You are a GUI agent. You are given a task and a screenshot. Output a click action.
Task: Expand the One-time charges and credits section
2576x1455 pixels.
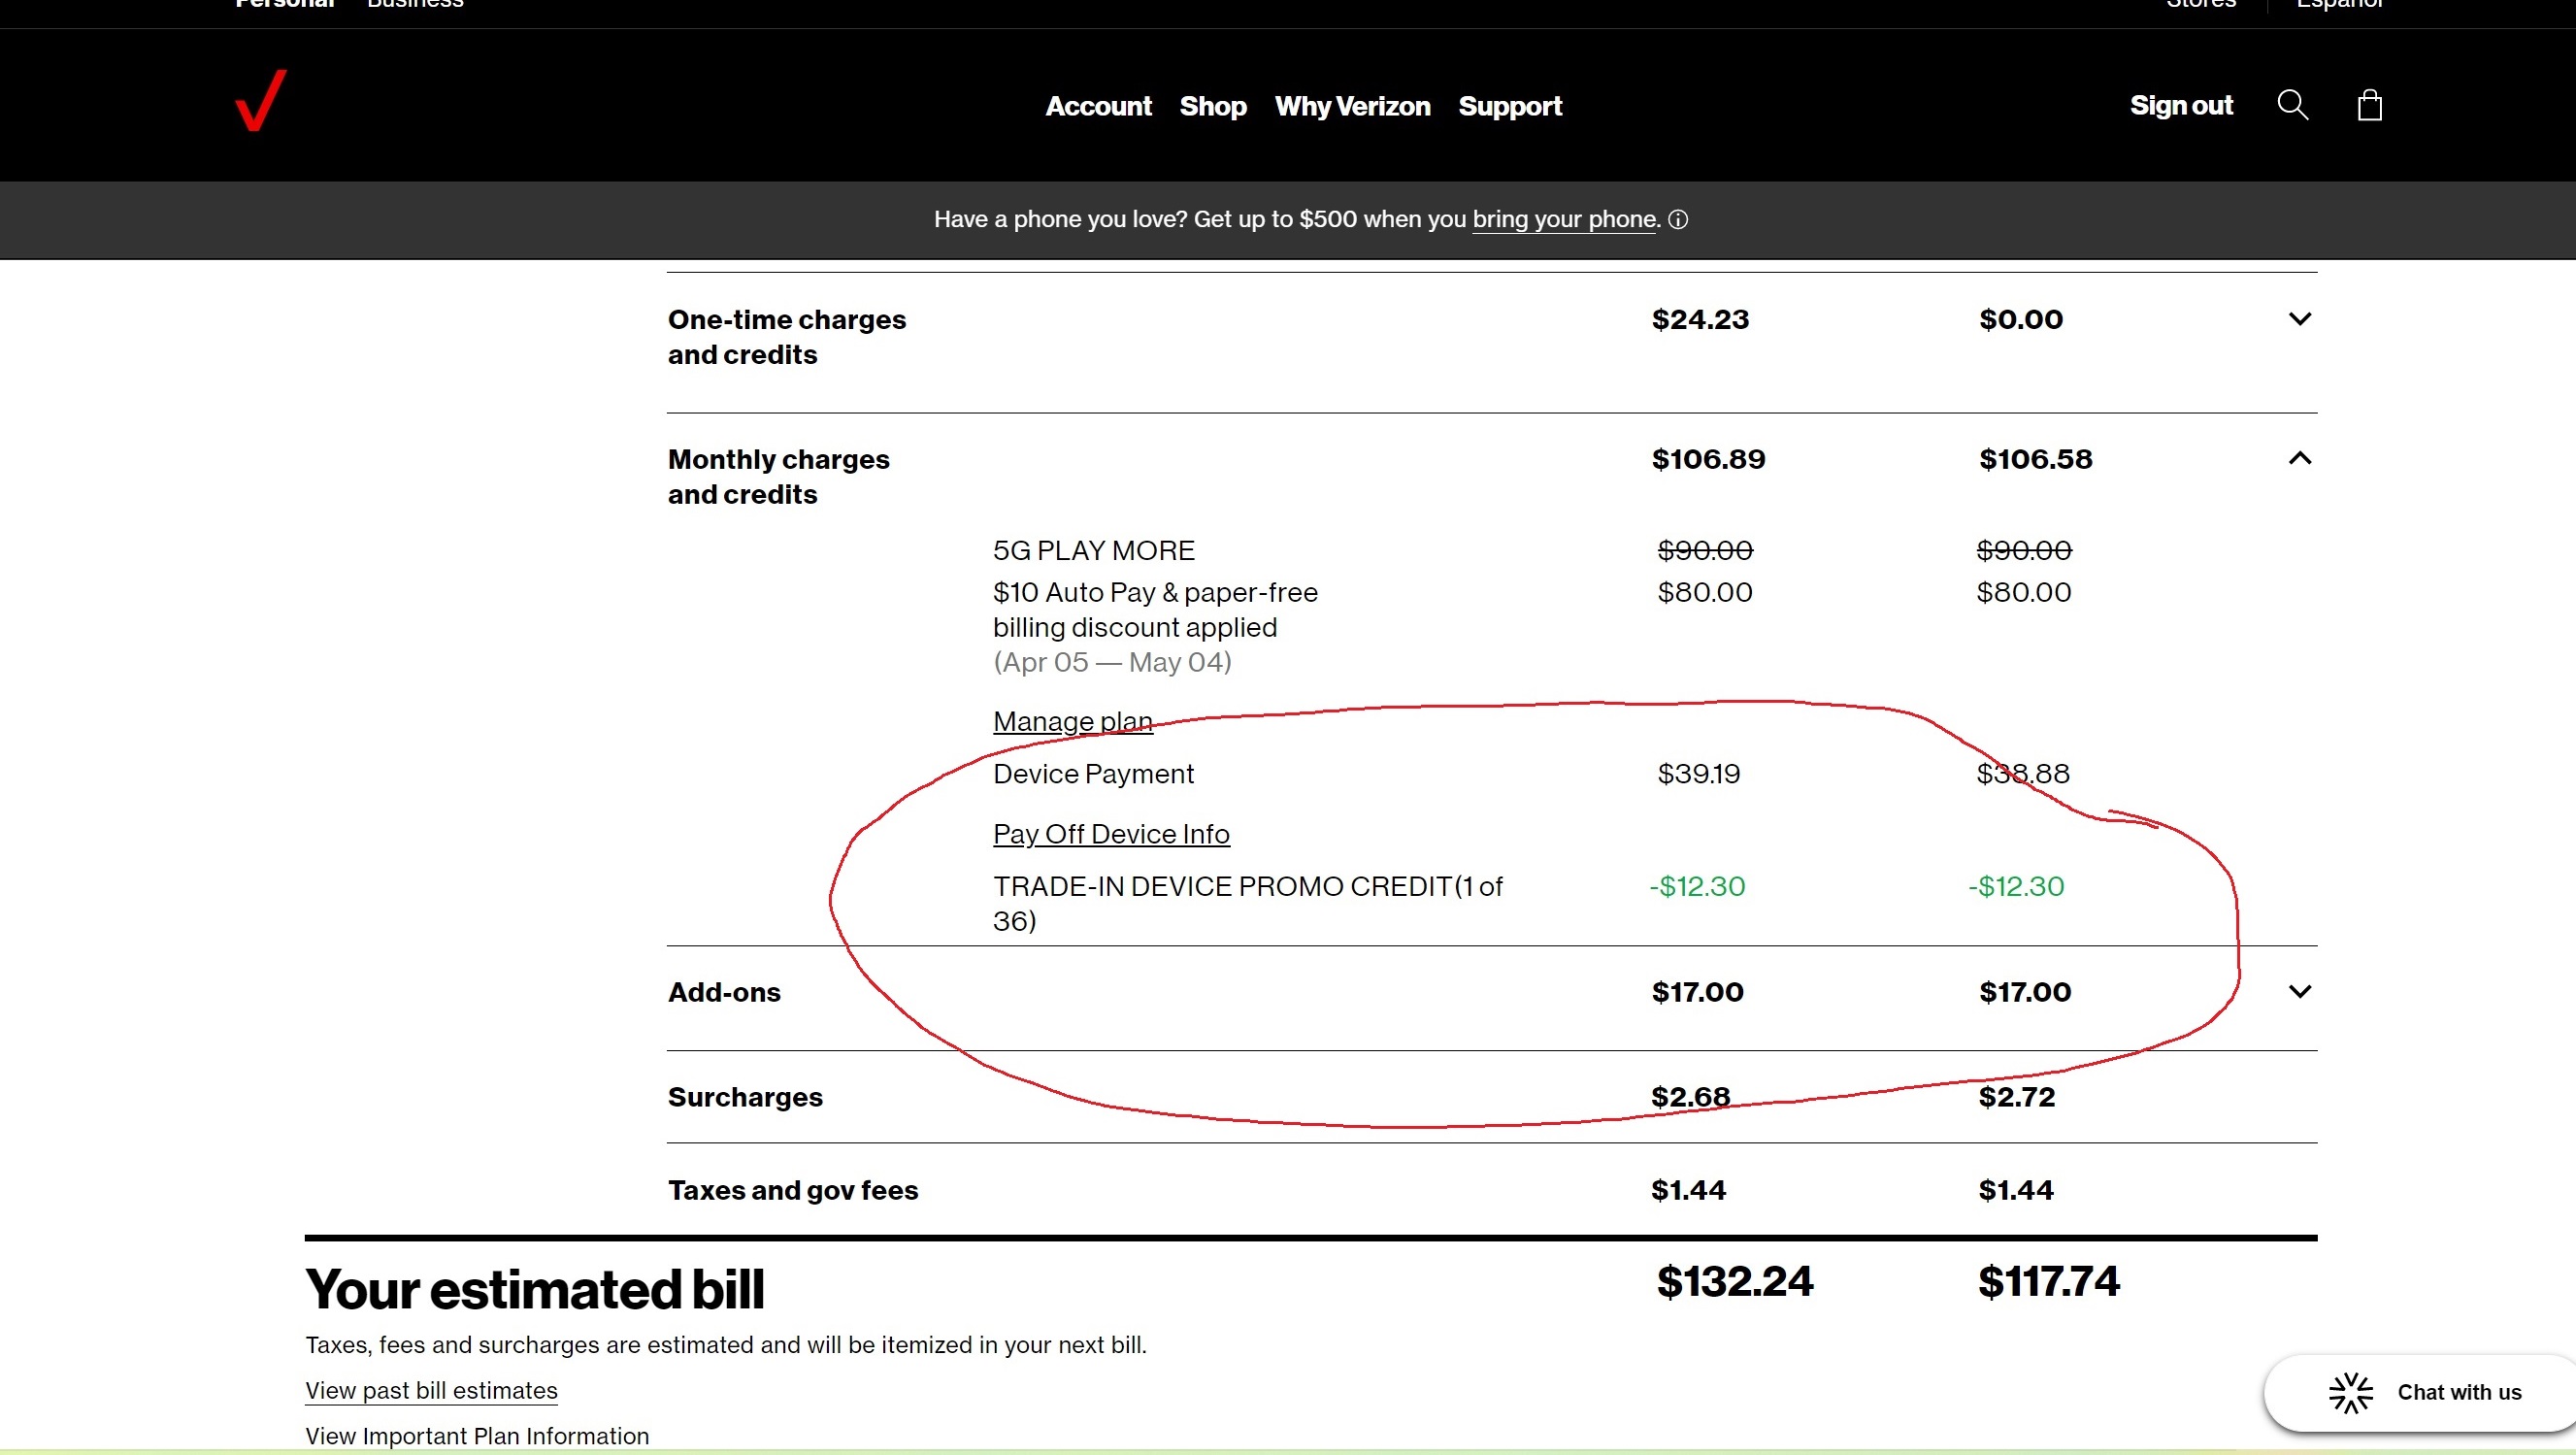pos(2299,319)
